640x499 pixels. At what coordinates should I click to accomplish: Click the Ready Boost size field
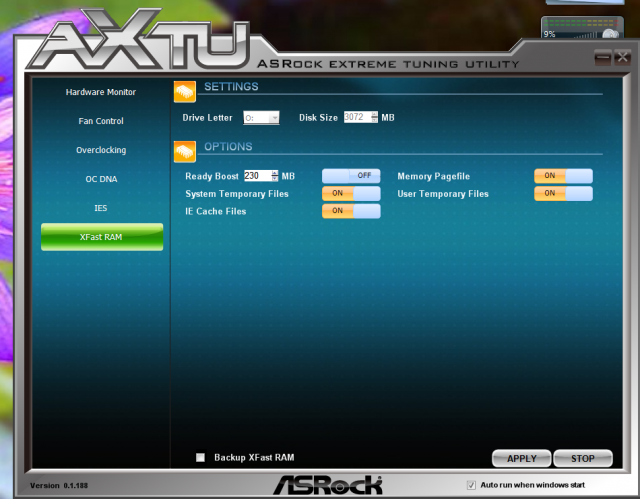258,176
